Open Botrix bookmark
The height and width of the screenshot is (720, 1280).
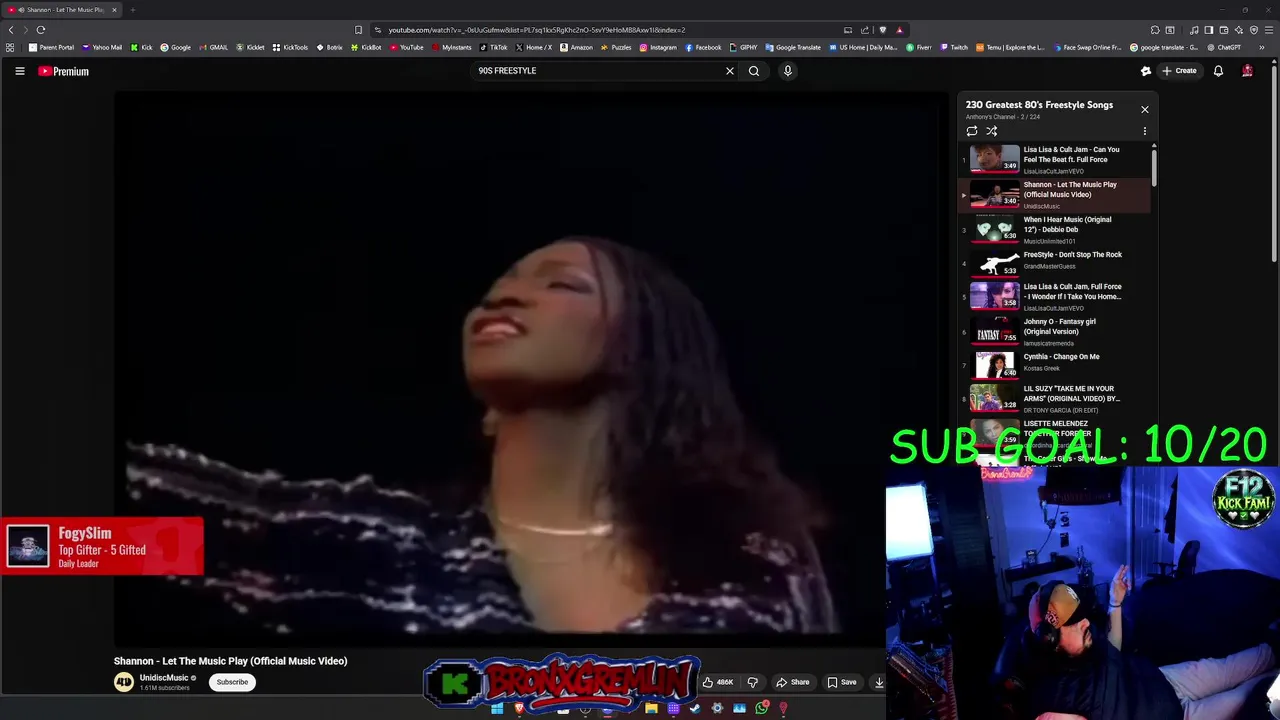[x=330, y=47]
